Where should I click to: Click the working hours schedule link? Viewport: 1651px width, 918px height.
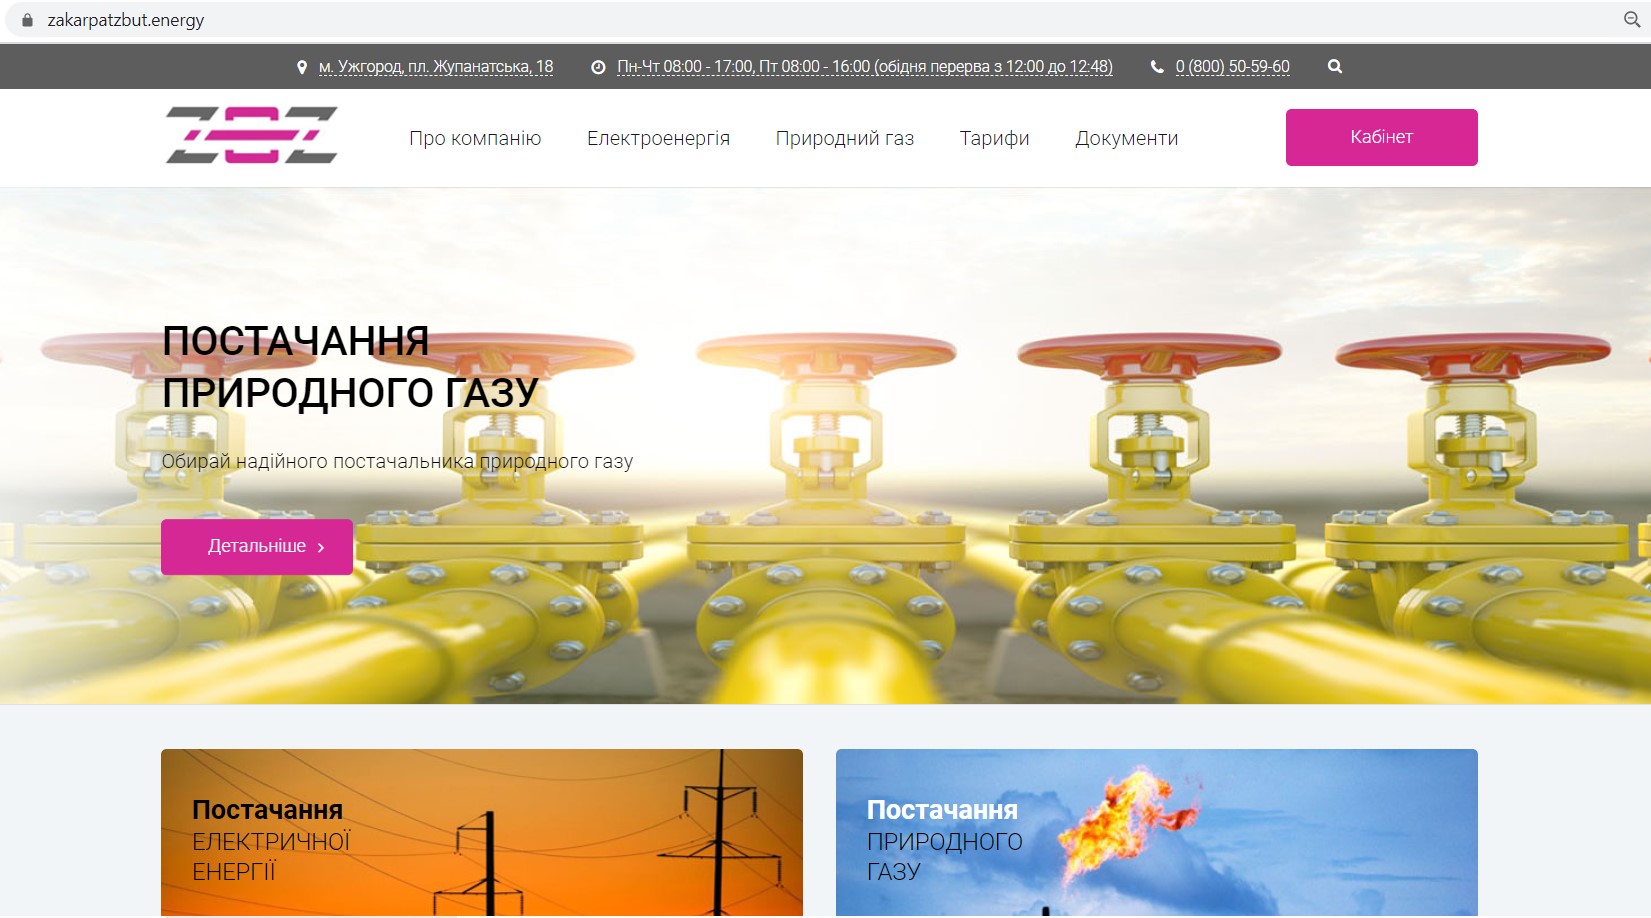[x=864, y=67]
